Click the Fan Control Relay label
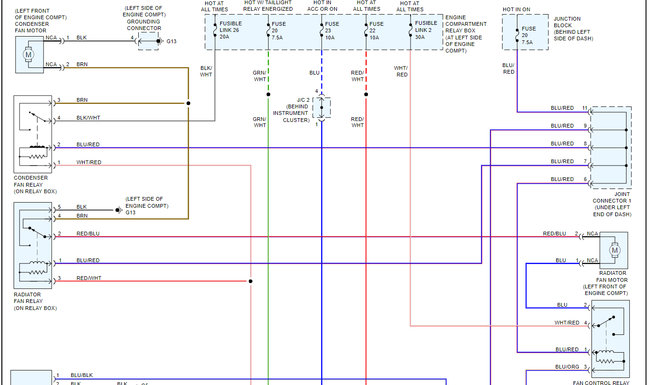The width and height of the screenshot is (650, 385). [601, 383]
